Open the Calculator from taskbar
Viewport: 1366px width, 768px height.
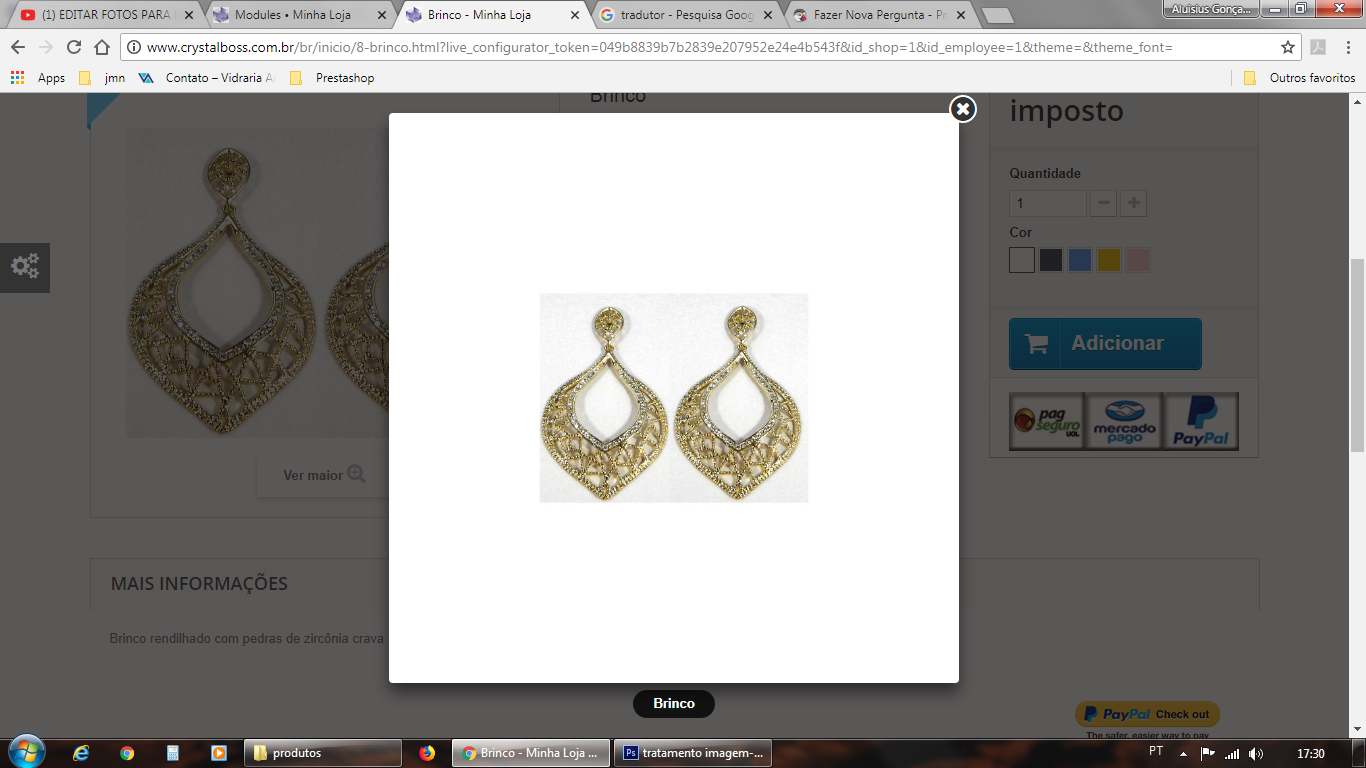(173, 753)
